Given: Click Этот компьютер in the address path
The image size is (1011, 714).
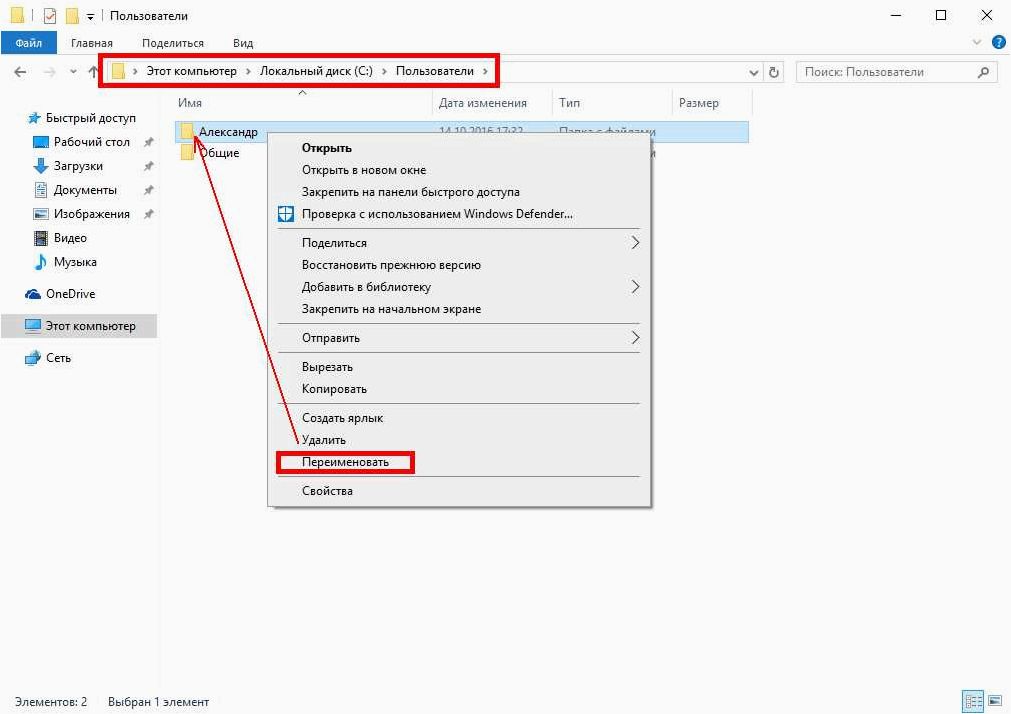Looking at the screenshot, I should (x=191, y=71).
